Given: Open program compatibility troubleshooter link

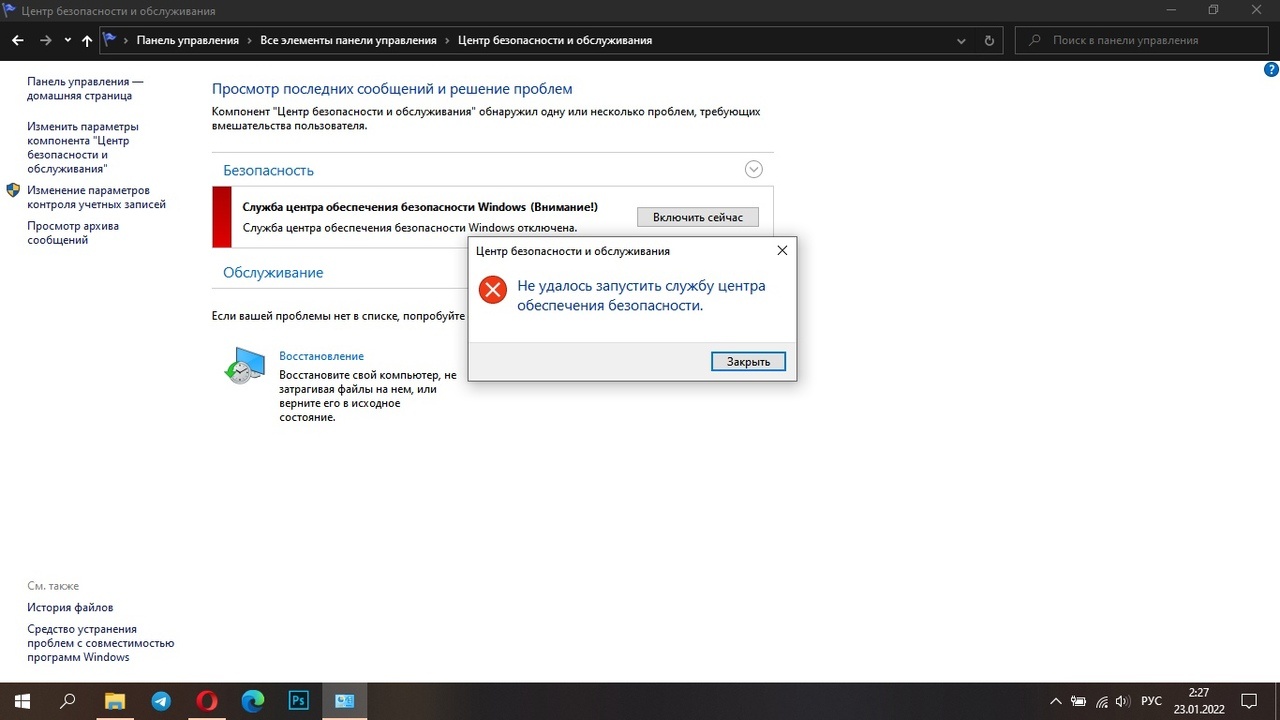Looking at the screenshot, I should pyautogui.click(x=101, y=643).
